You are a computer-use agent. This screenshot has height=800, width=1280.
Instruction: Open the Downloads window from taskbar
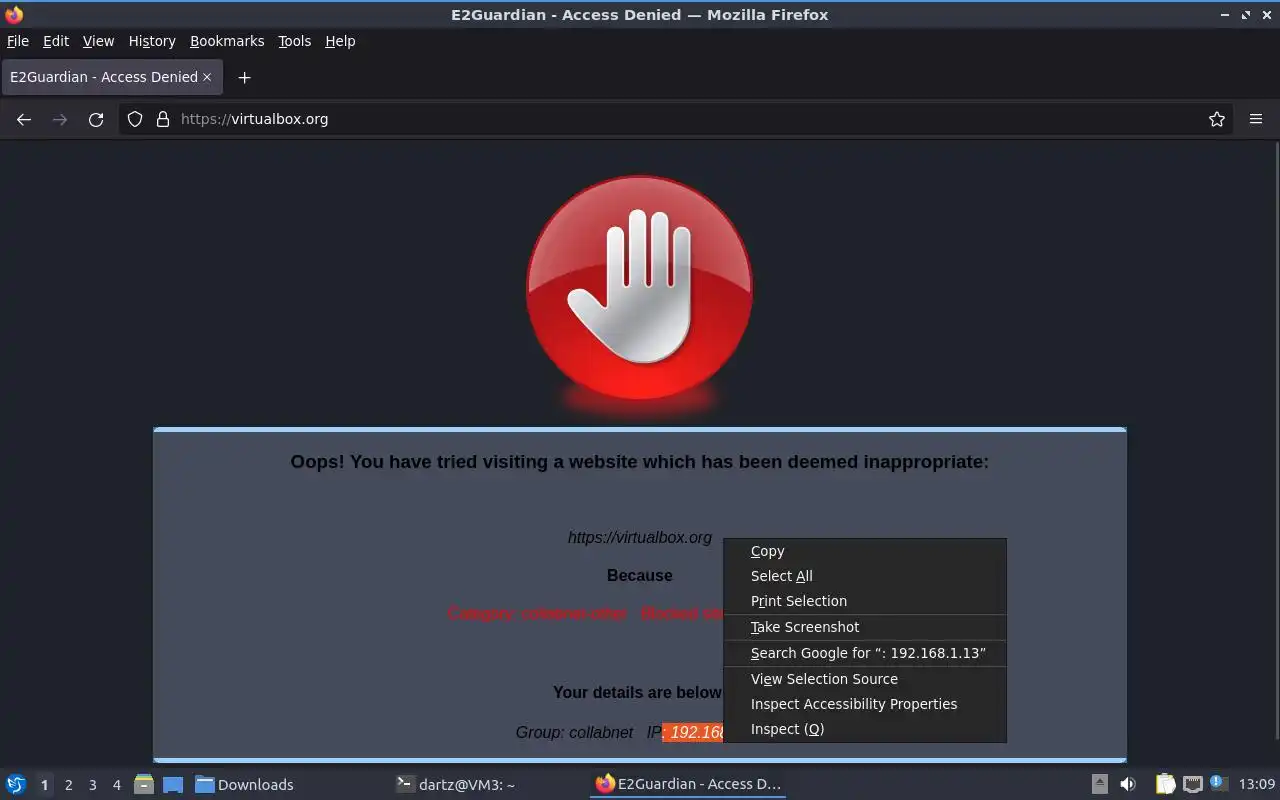pos(288,784)
